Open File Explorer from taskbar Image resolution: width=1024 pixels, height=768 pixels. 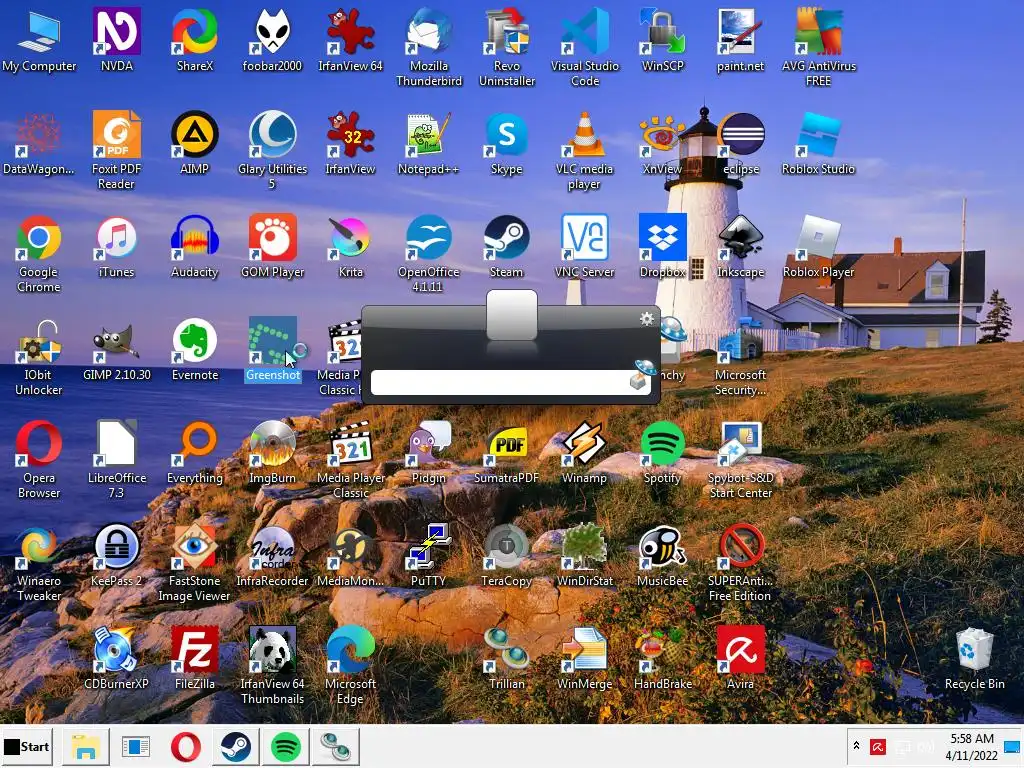(86, 746)
